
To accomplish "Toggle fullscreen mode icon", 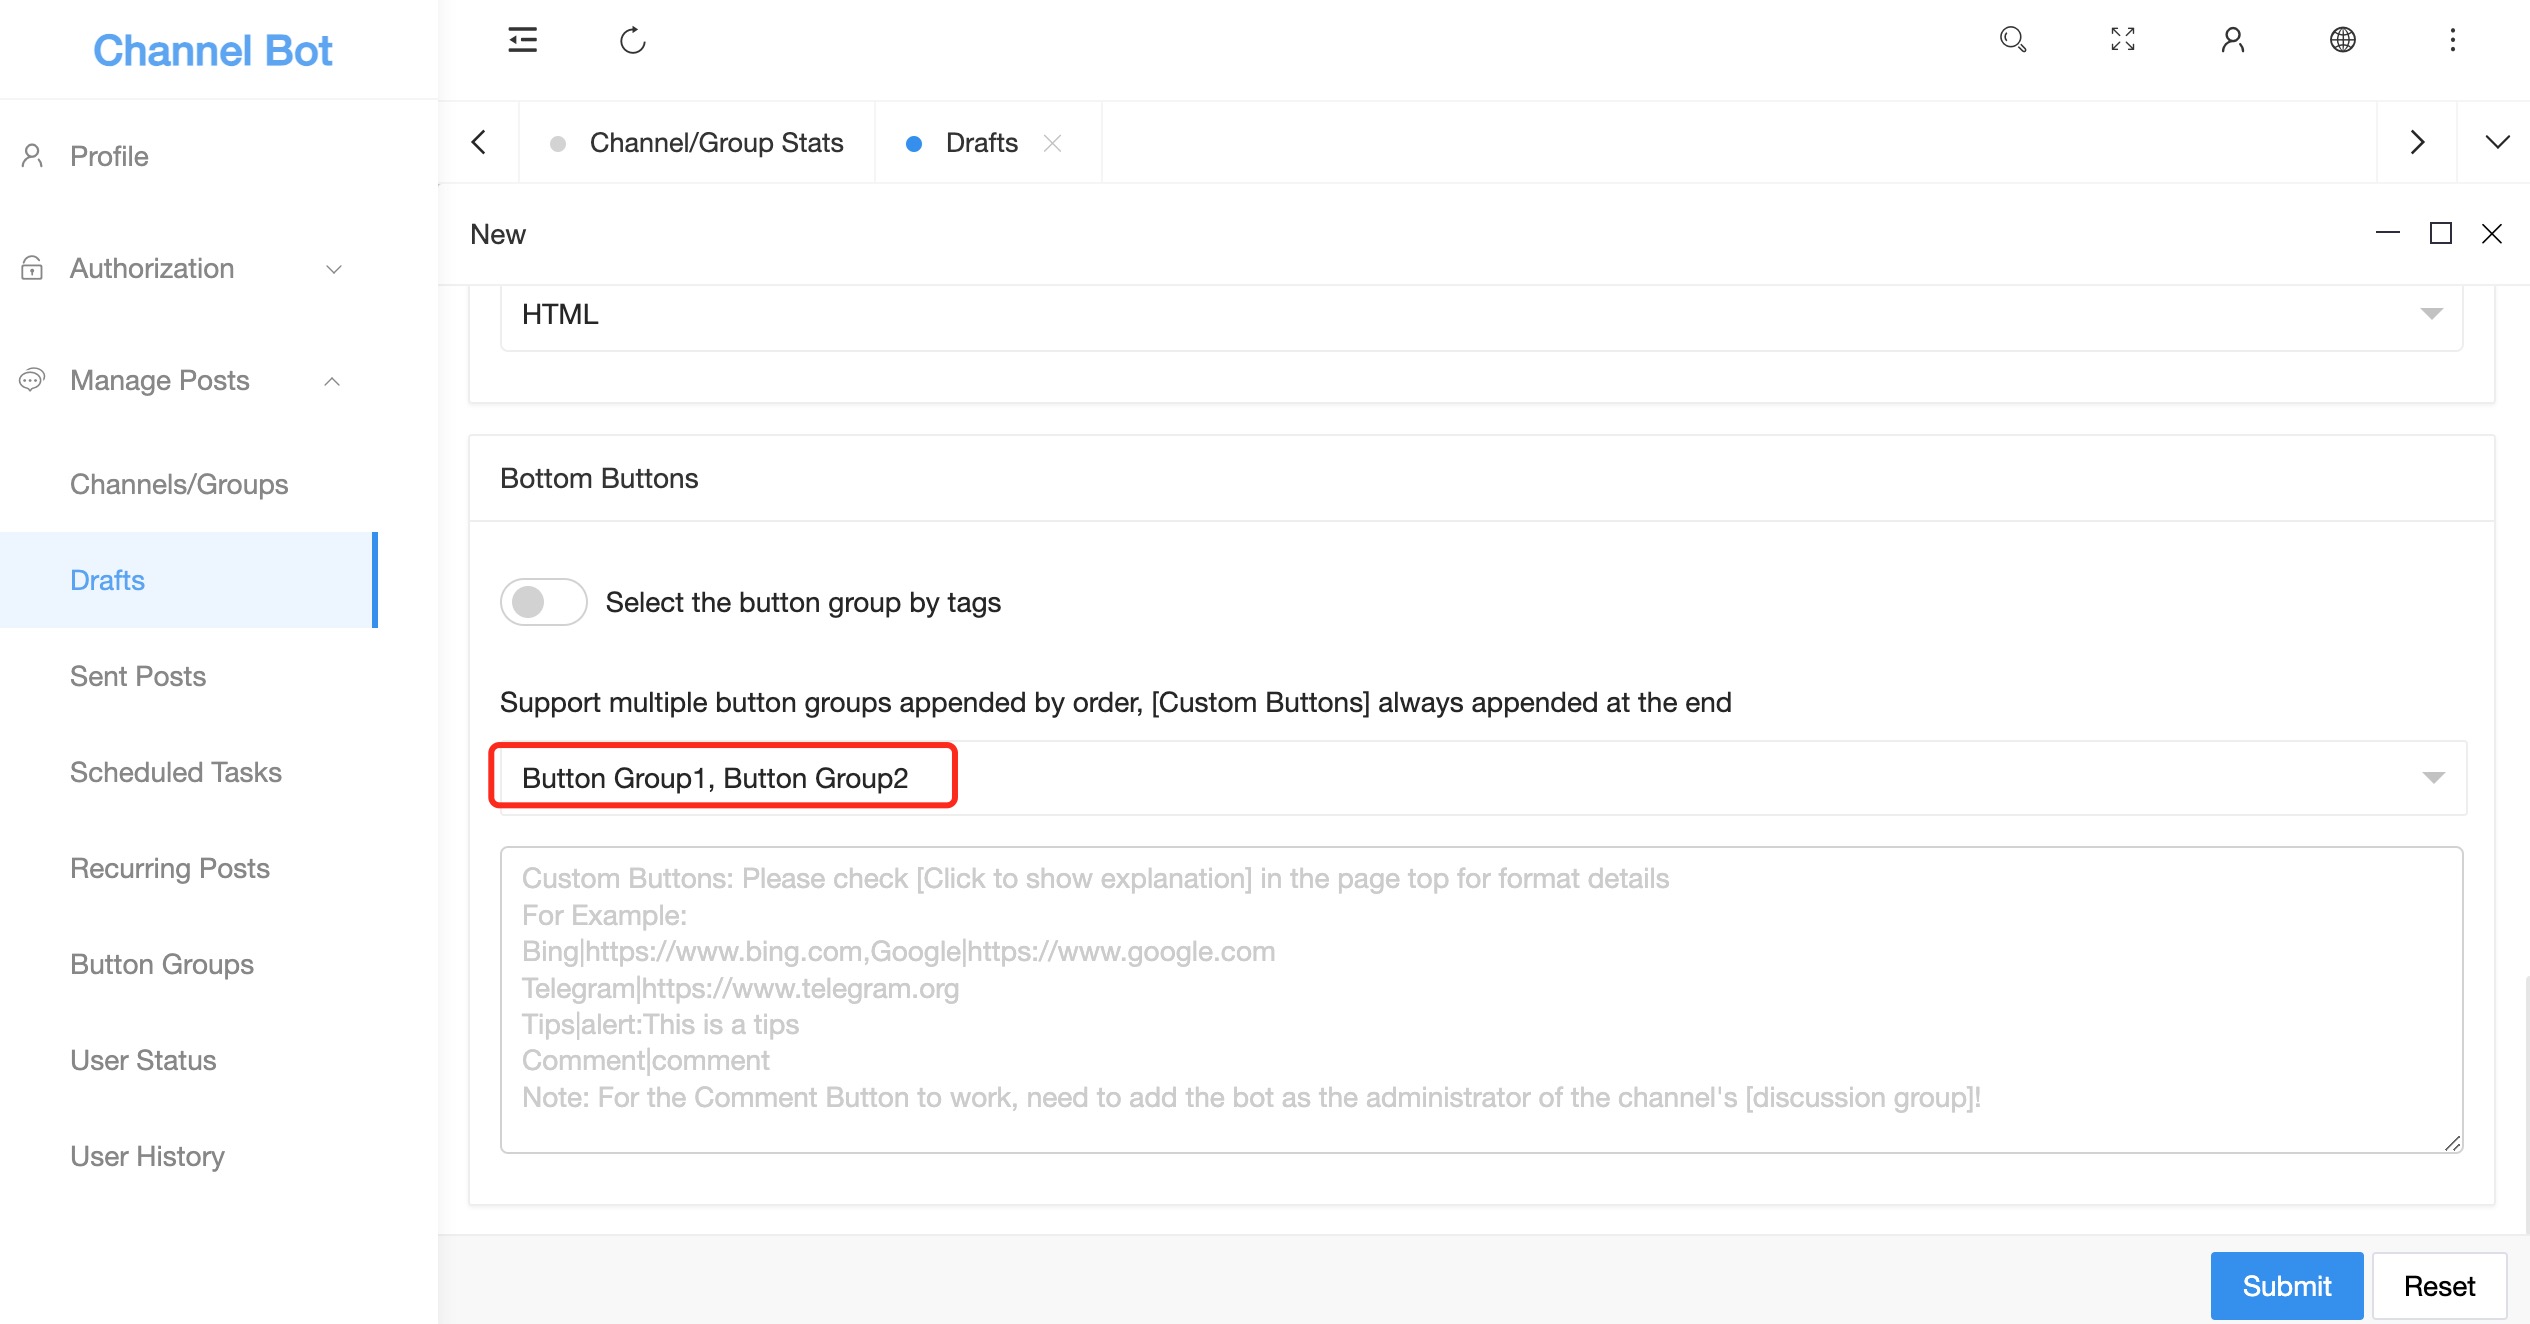I will 2123,40.
